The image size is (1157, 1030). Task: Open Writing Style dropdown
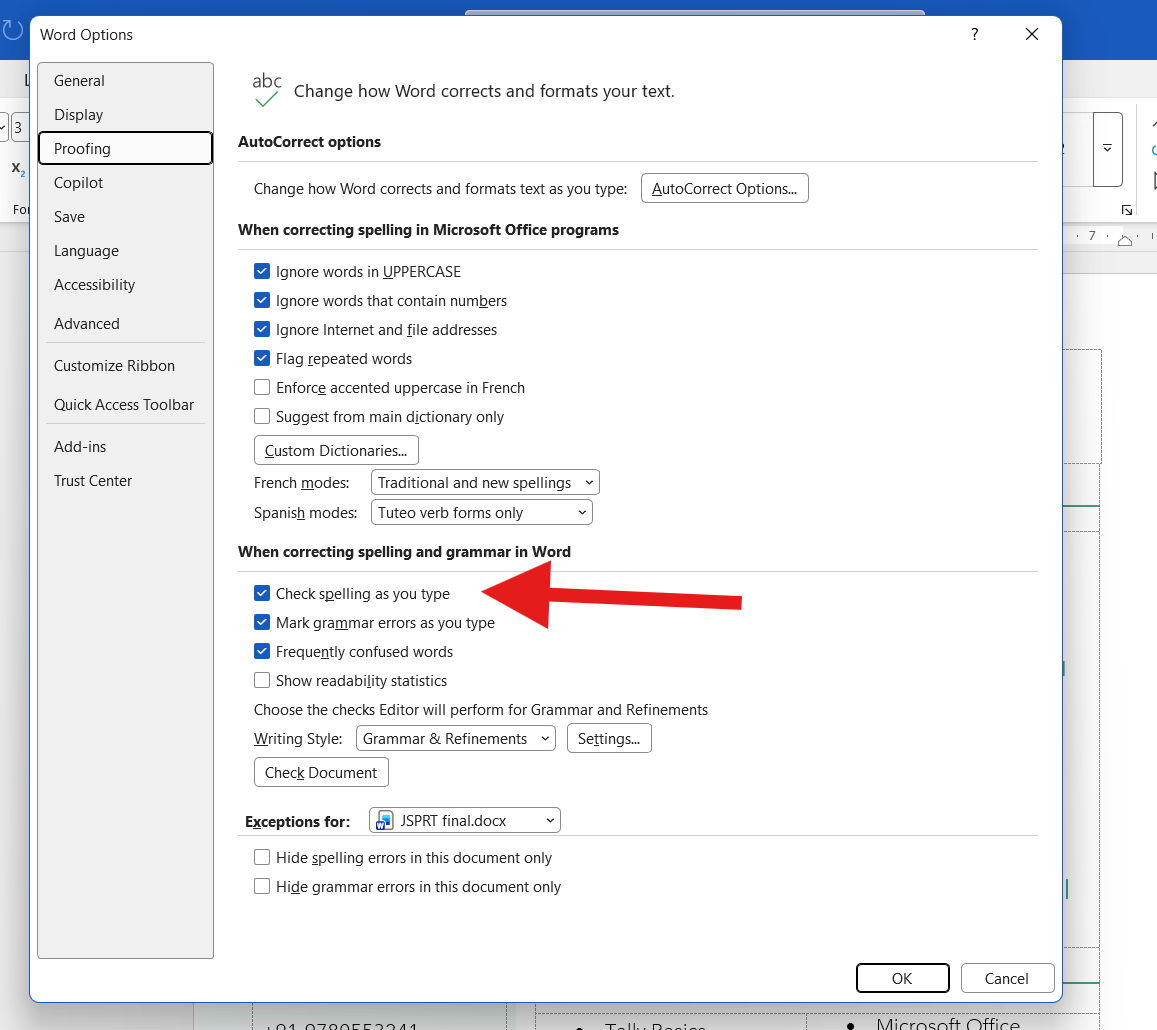(x=455, y=739)
